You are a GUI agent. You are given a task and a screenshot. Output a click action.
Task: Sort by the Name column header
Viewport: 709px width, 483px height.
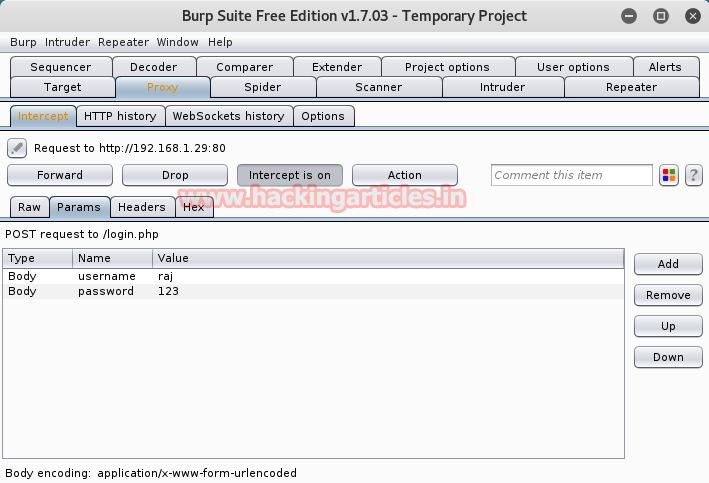(112, 258)
